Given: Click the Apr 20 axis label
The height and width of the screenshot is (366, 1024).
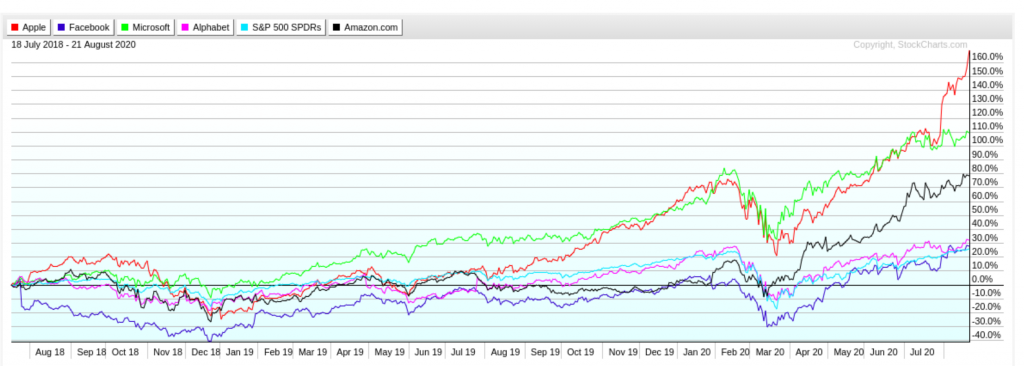Looking at the screenshot, I should pyautogui.click(x=810, y=352).
